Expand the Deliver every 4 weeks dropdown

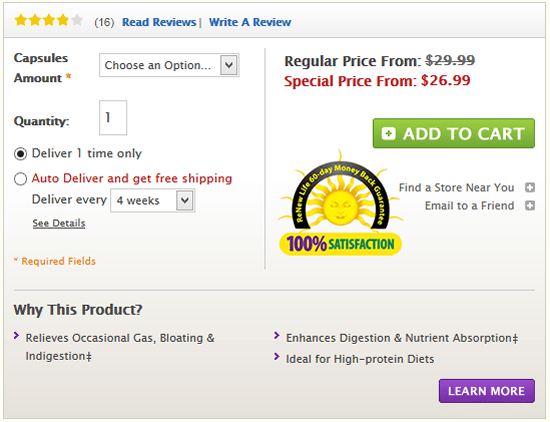point(153,200)
